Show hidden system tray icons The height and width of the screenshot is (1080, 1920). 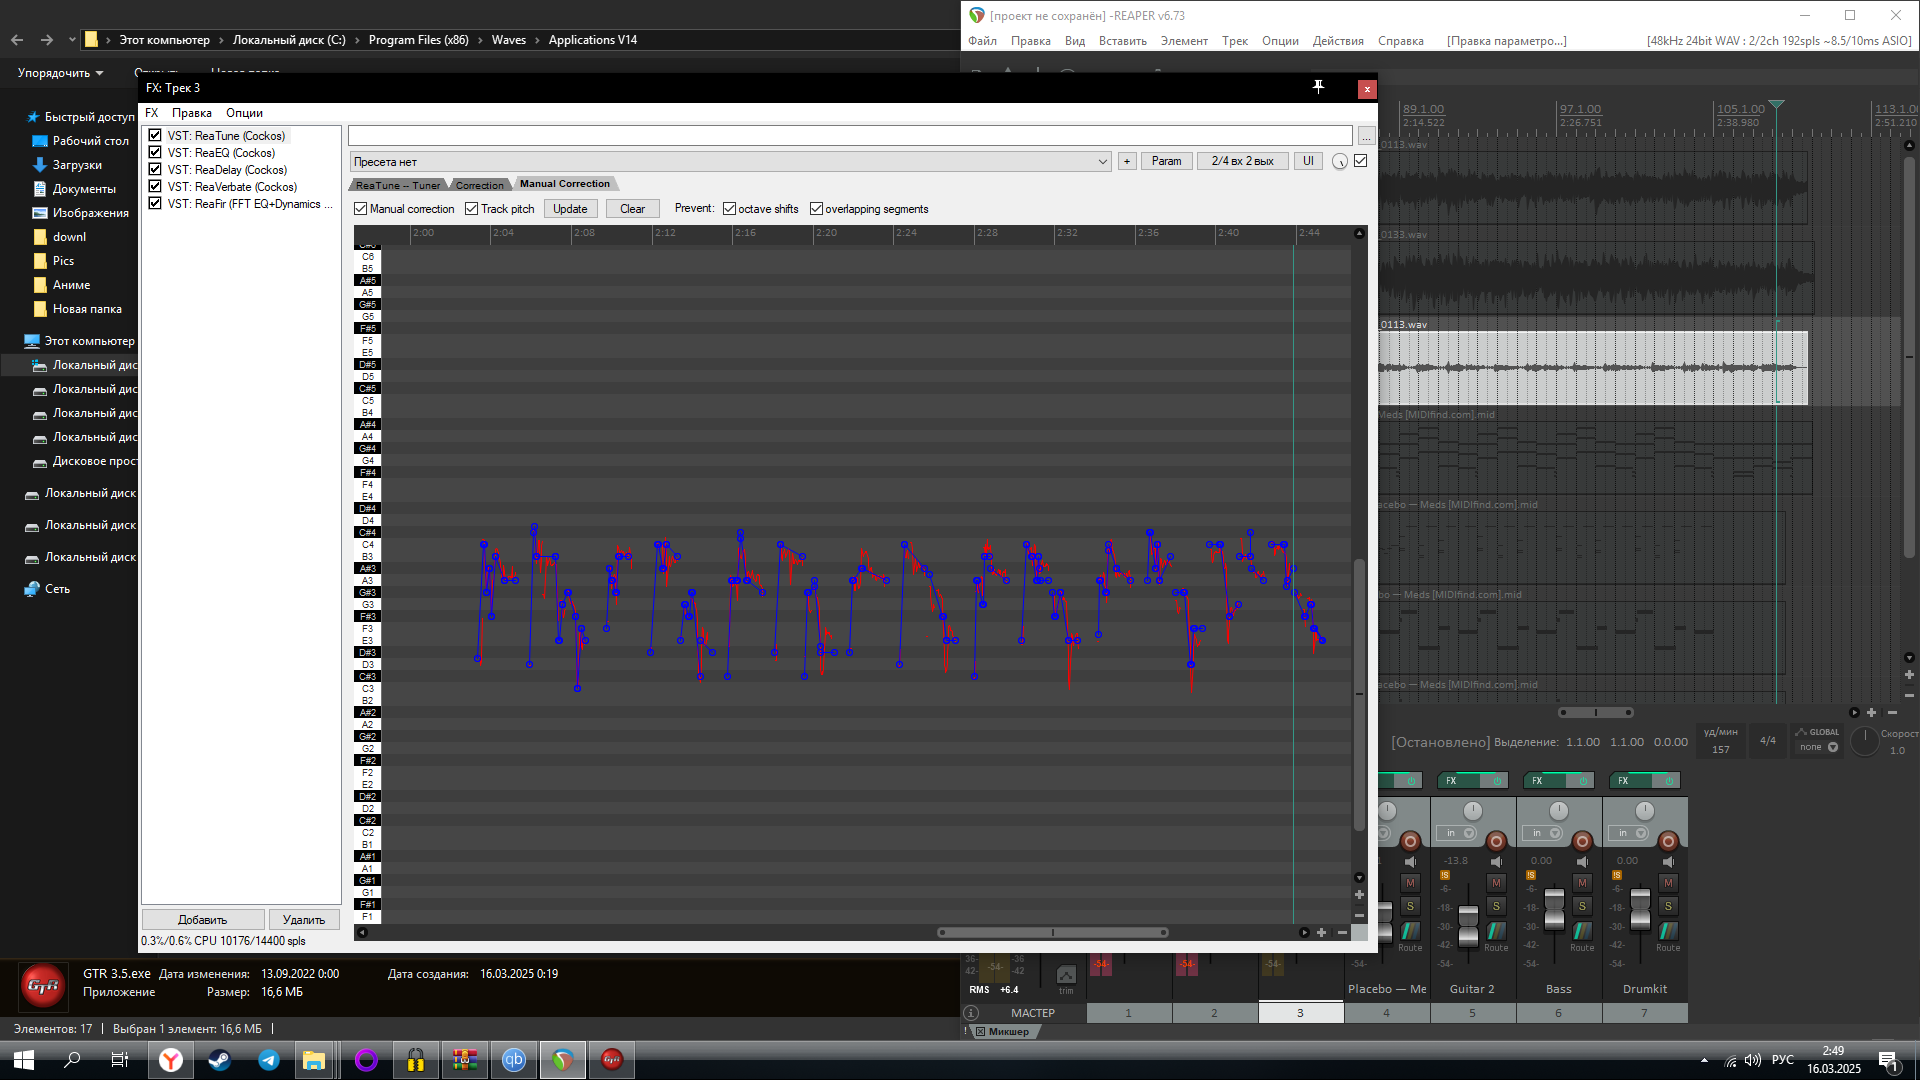click(x=1704, y=1060)
